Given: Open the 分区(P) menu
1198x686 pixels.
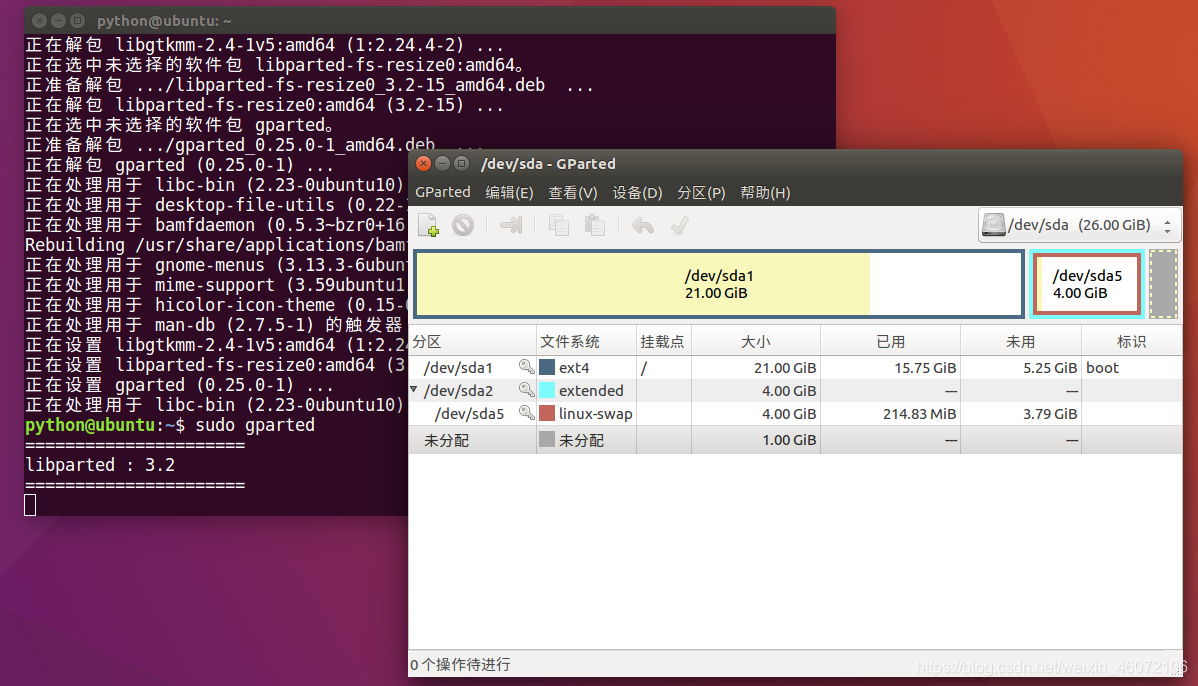Looking at the screenshot, I should 701,193.
